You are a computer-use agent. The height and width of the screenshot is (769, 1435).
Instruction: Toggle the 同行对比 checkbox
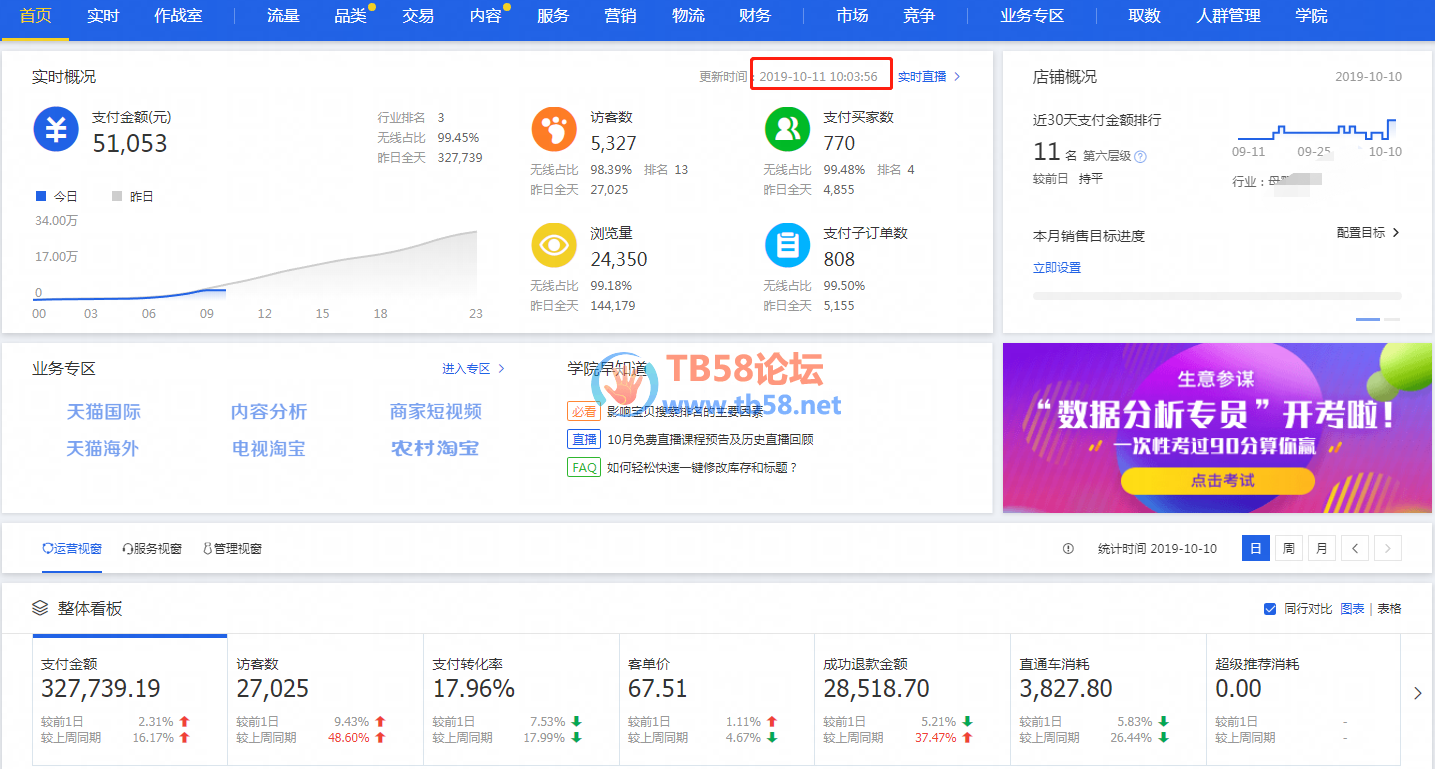[1270, 609]
